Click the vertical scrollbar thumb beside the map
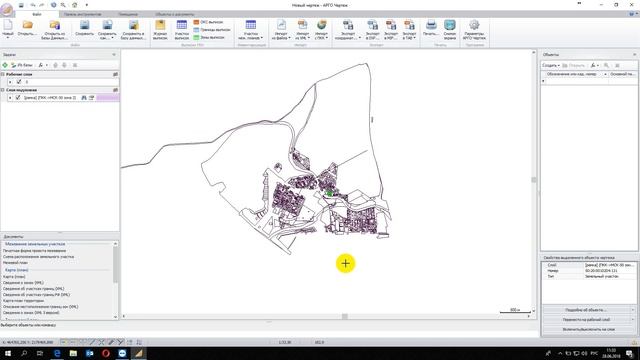 (x=533, y=180)
